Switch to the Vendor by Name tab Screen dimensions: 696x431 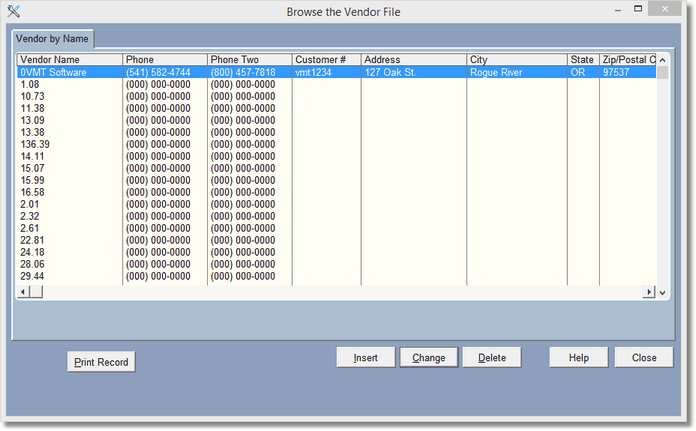tap(52, 39)
